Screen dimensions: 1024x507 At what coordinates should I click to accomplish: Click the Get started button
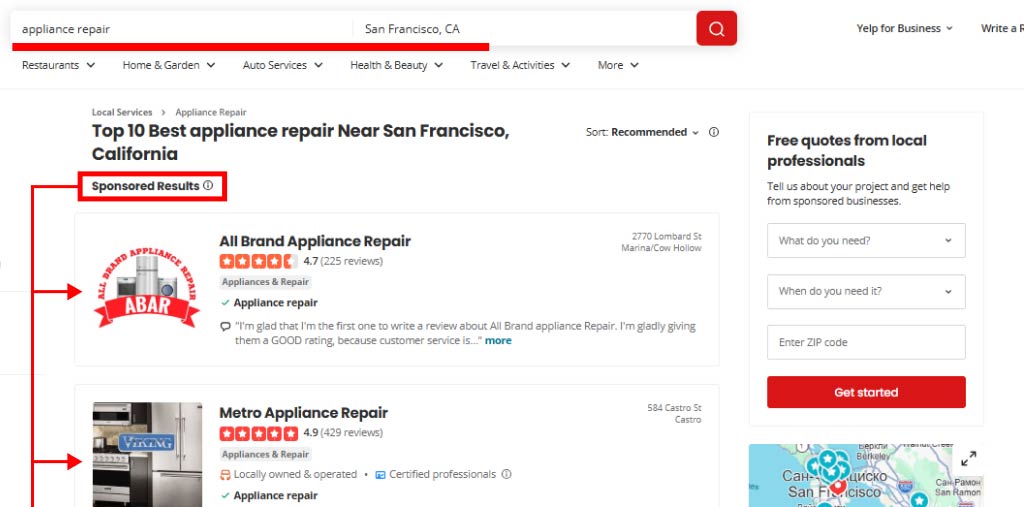click(866, 392)
